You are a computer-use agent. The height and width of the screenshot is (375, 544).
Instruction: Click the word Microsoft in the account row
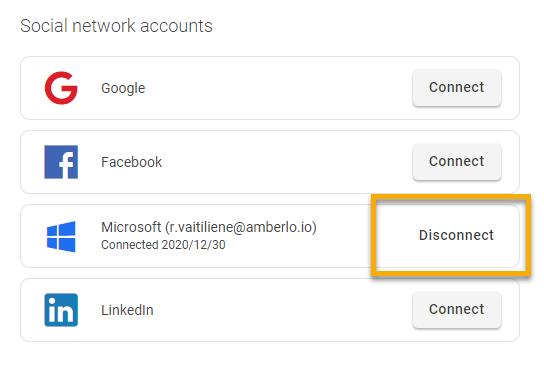coord(131,227)
